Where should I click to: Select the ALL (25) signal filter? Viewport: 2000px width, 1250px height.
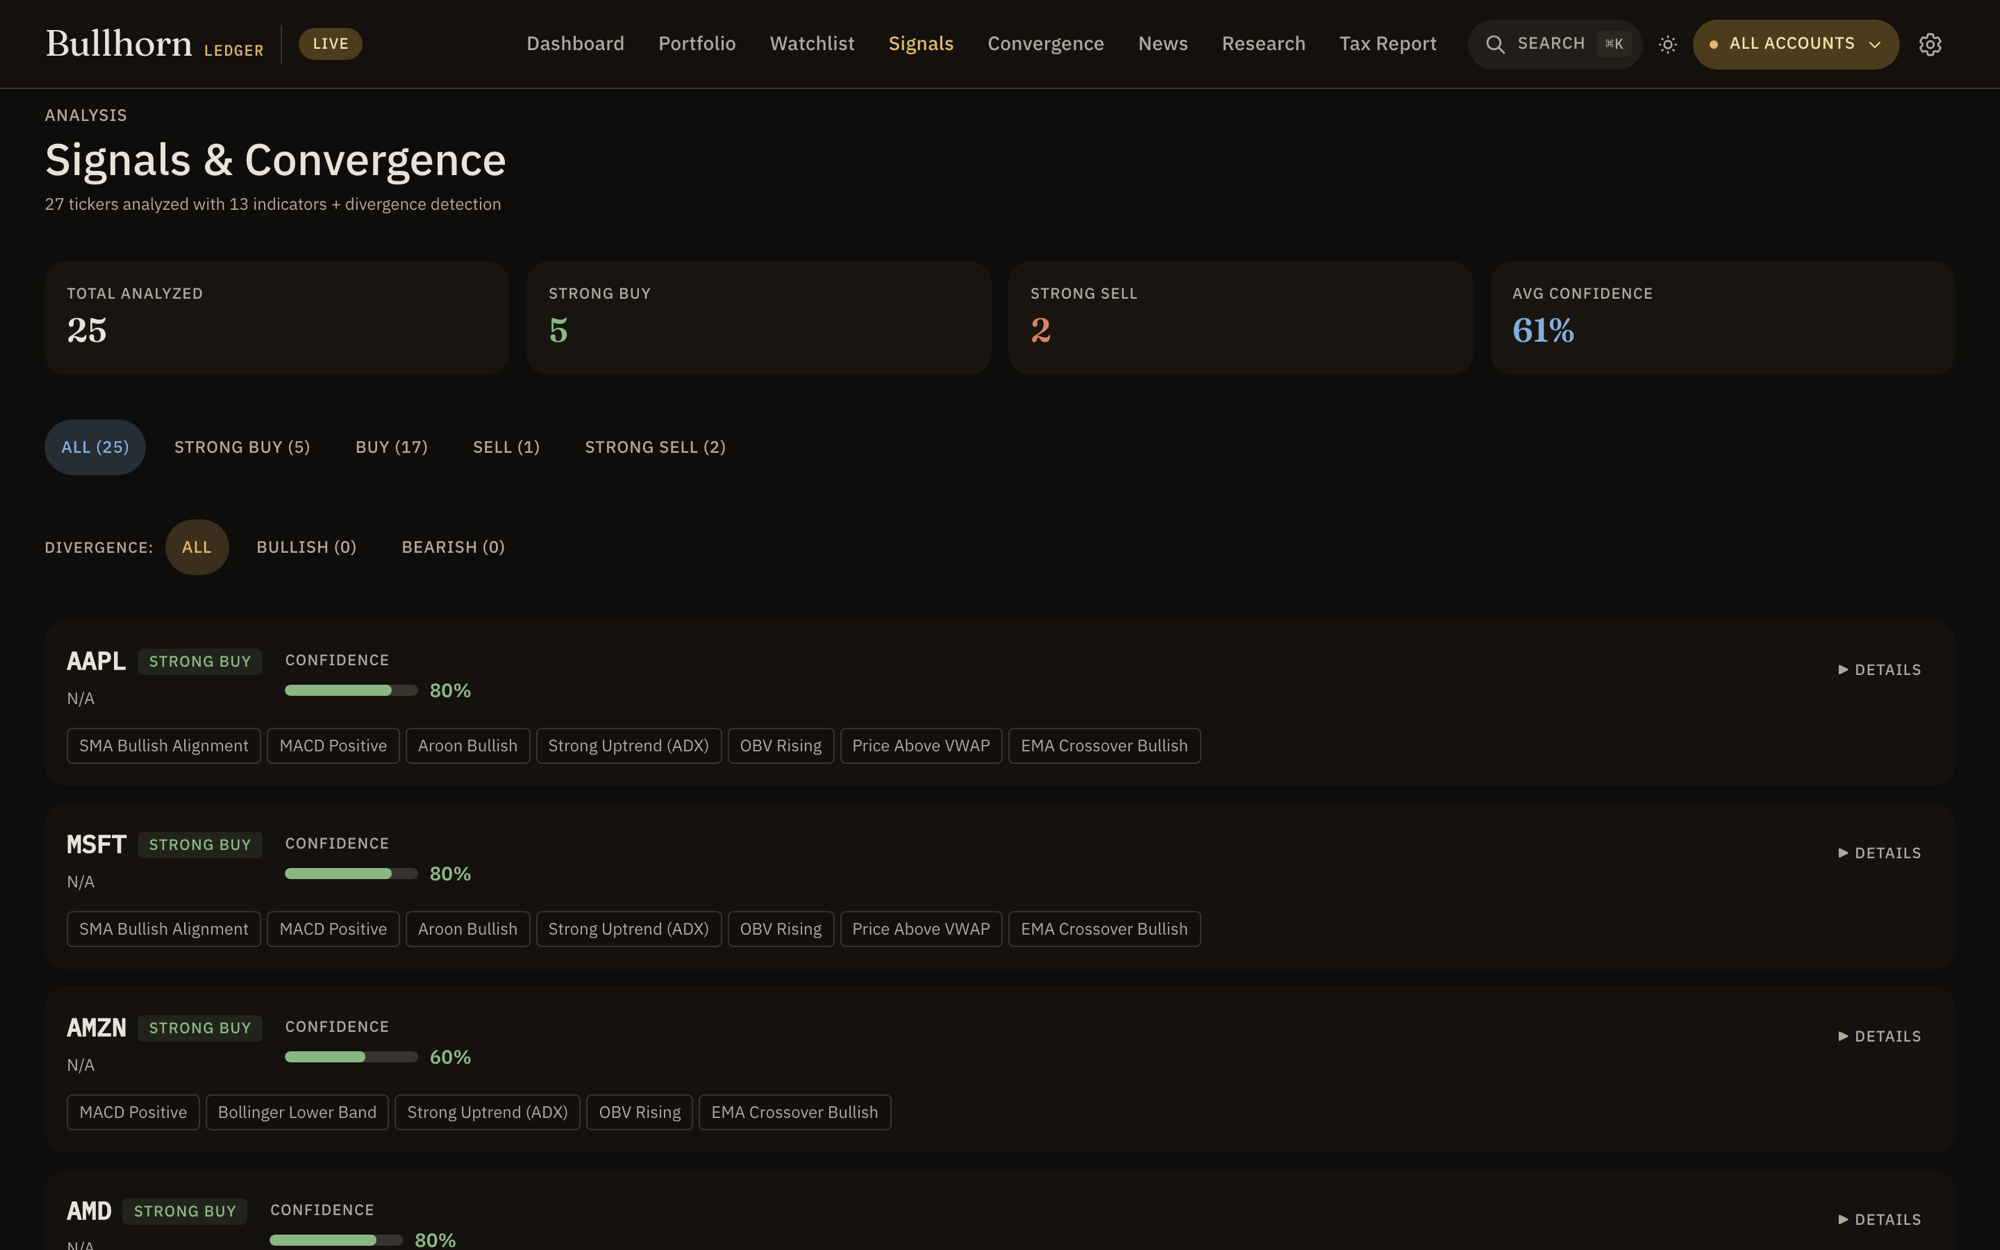click(95, 447)
